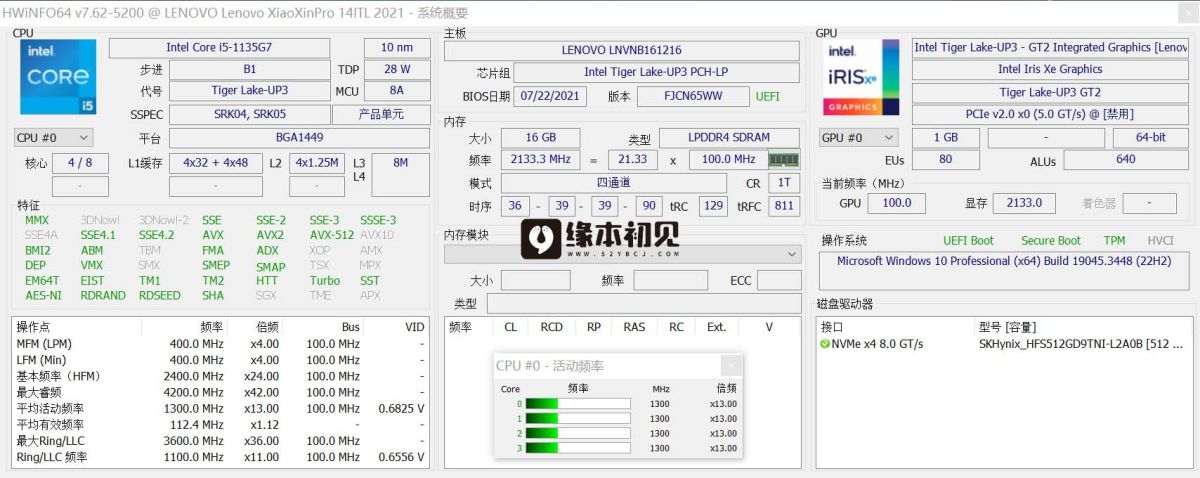This screenshot has height=478, width=1200.
Task: Click the 4 / 8 cores value
Action: [x=80, y=163]
